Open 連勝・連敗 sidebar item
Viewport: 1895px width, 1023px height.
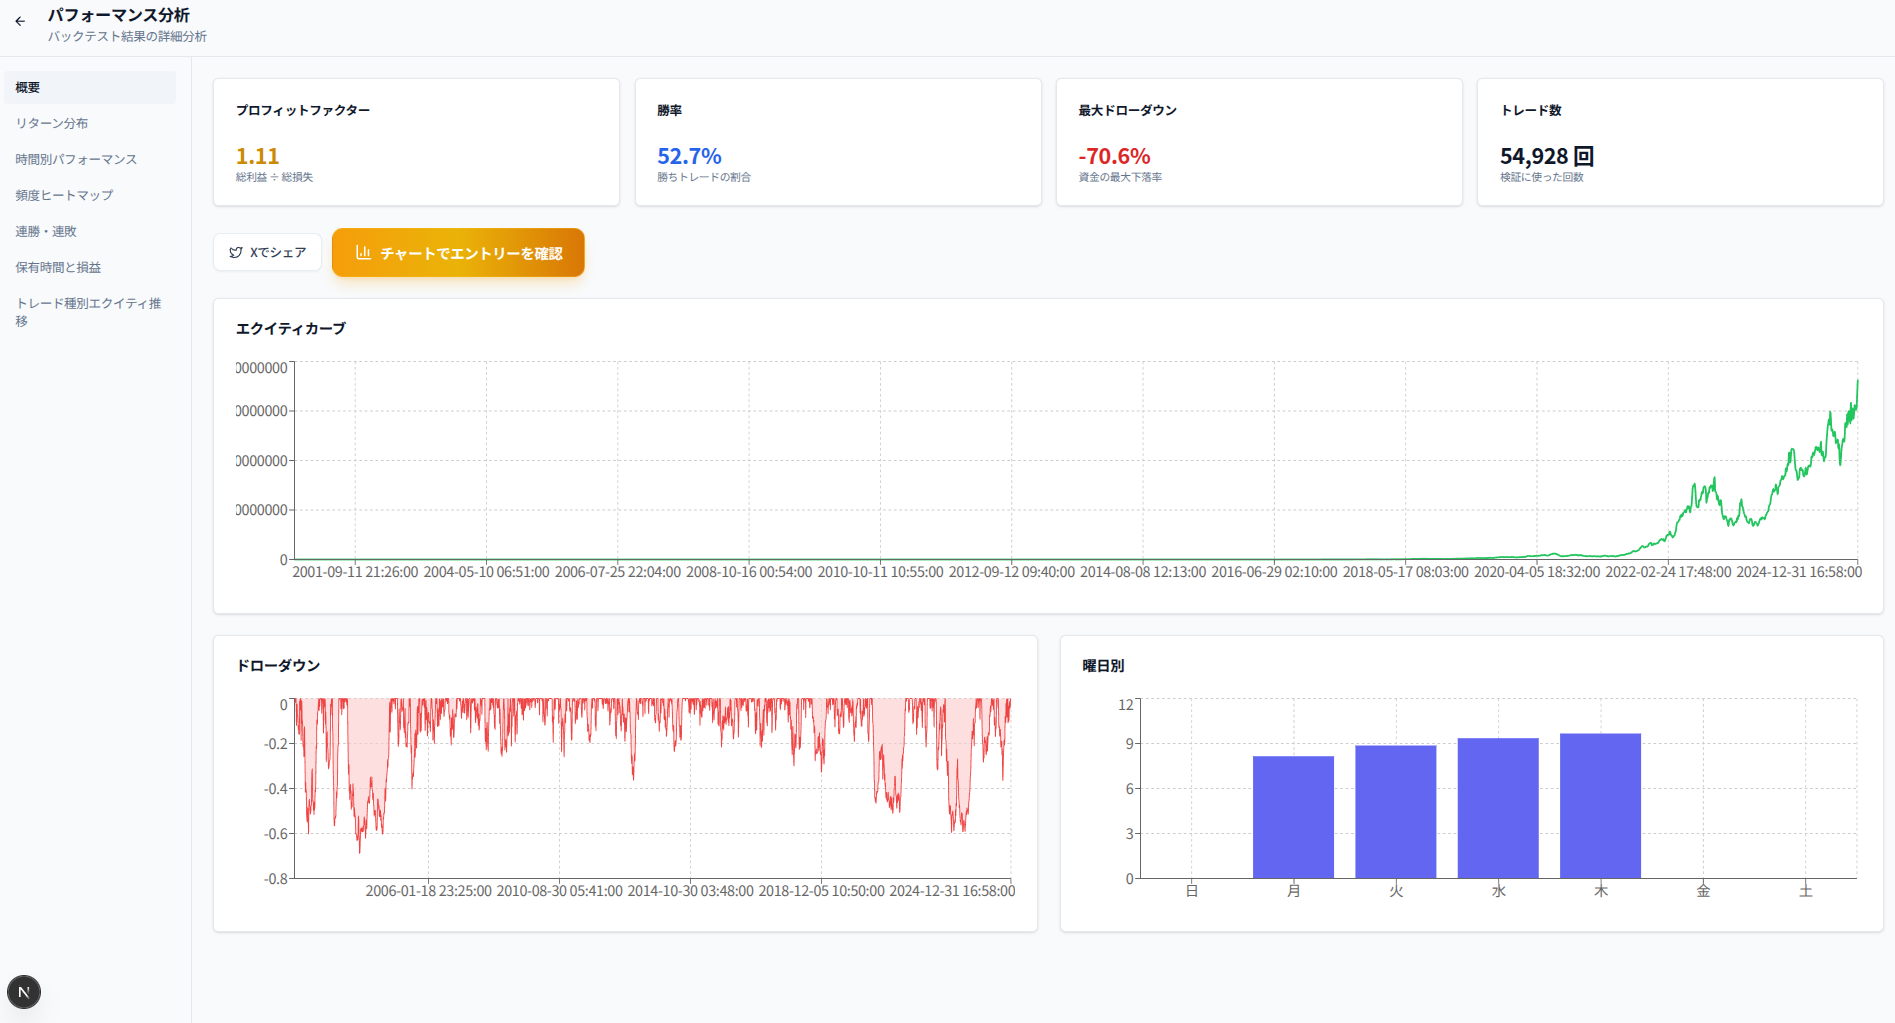(46, 231)
